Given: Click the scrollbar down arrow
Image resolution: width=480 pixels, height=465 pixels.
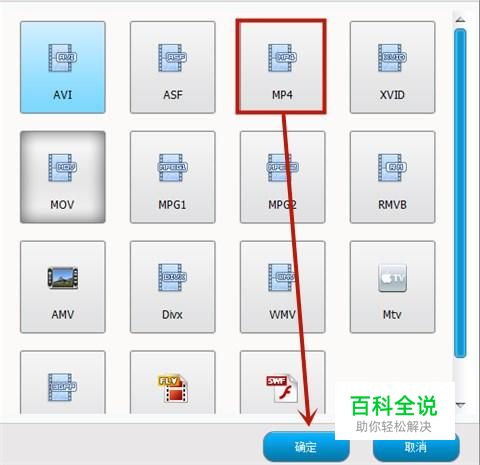Looking at the screenshot, I should point(460,405).
